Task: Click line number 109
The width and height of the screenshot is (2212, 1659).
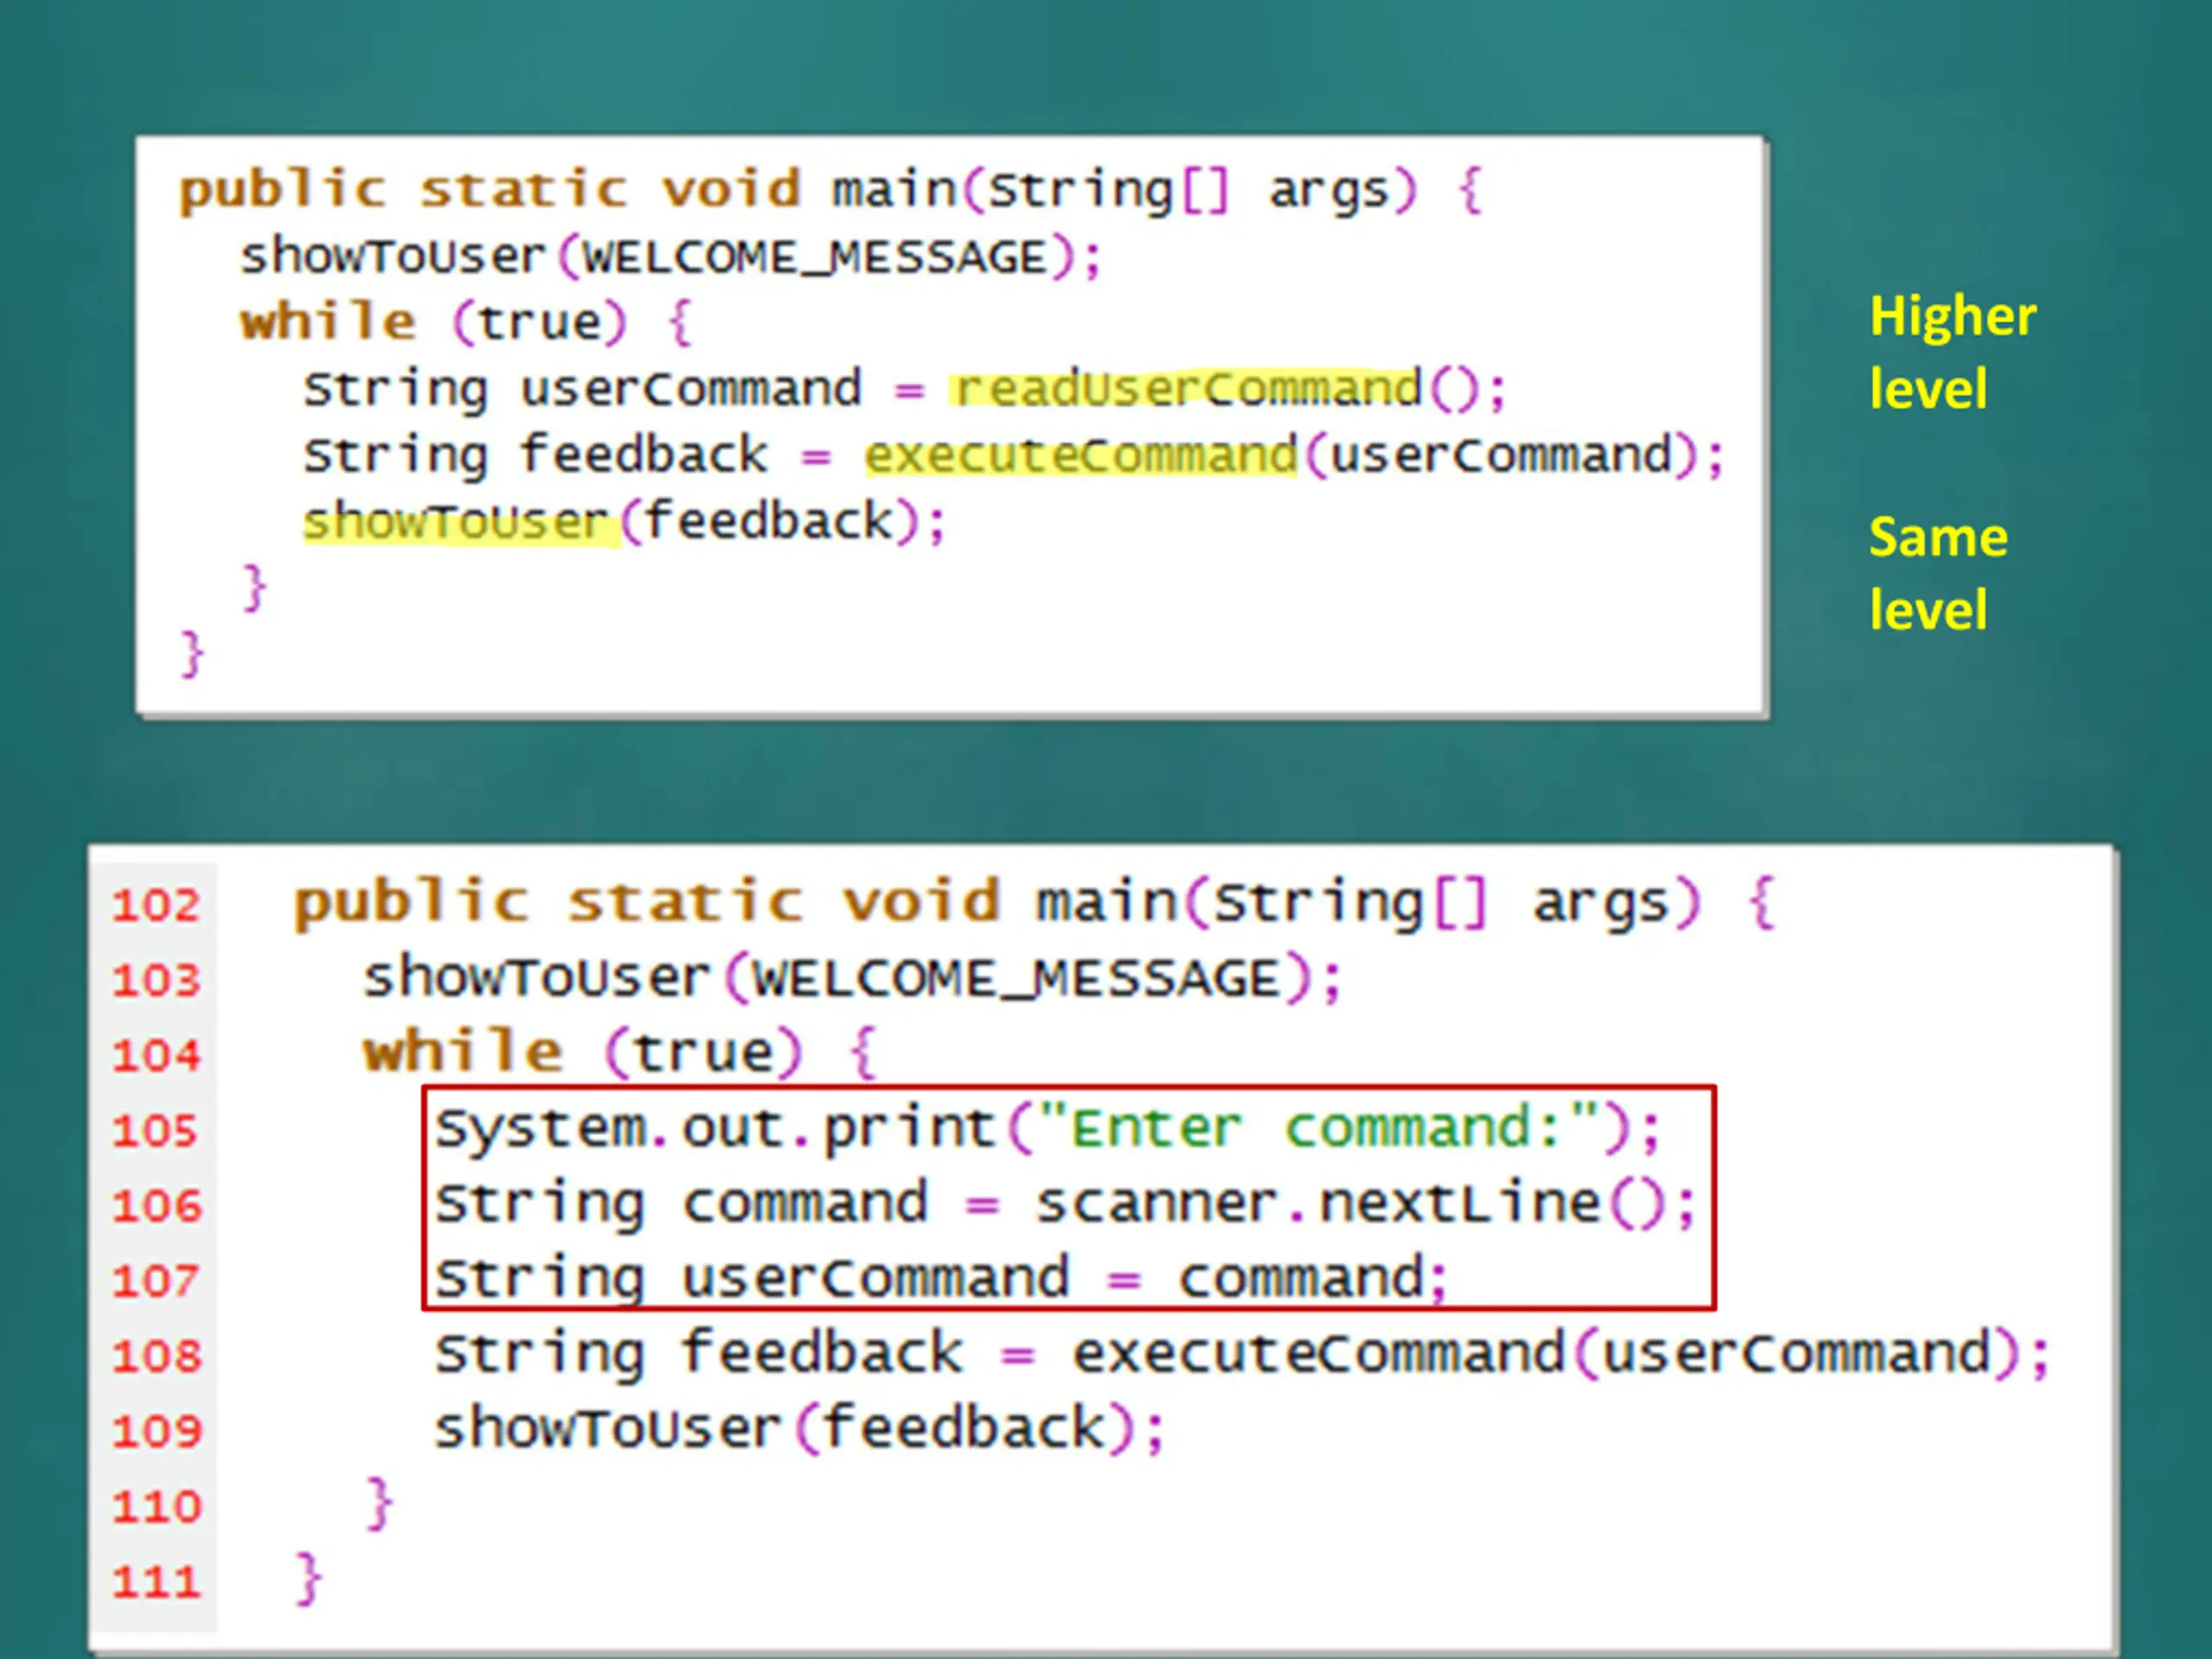Action: 156,1431
